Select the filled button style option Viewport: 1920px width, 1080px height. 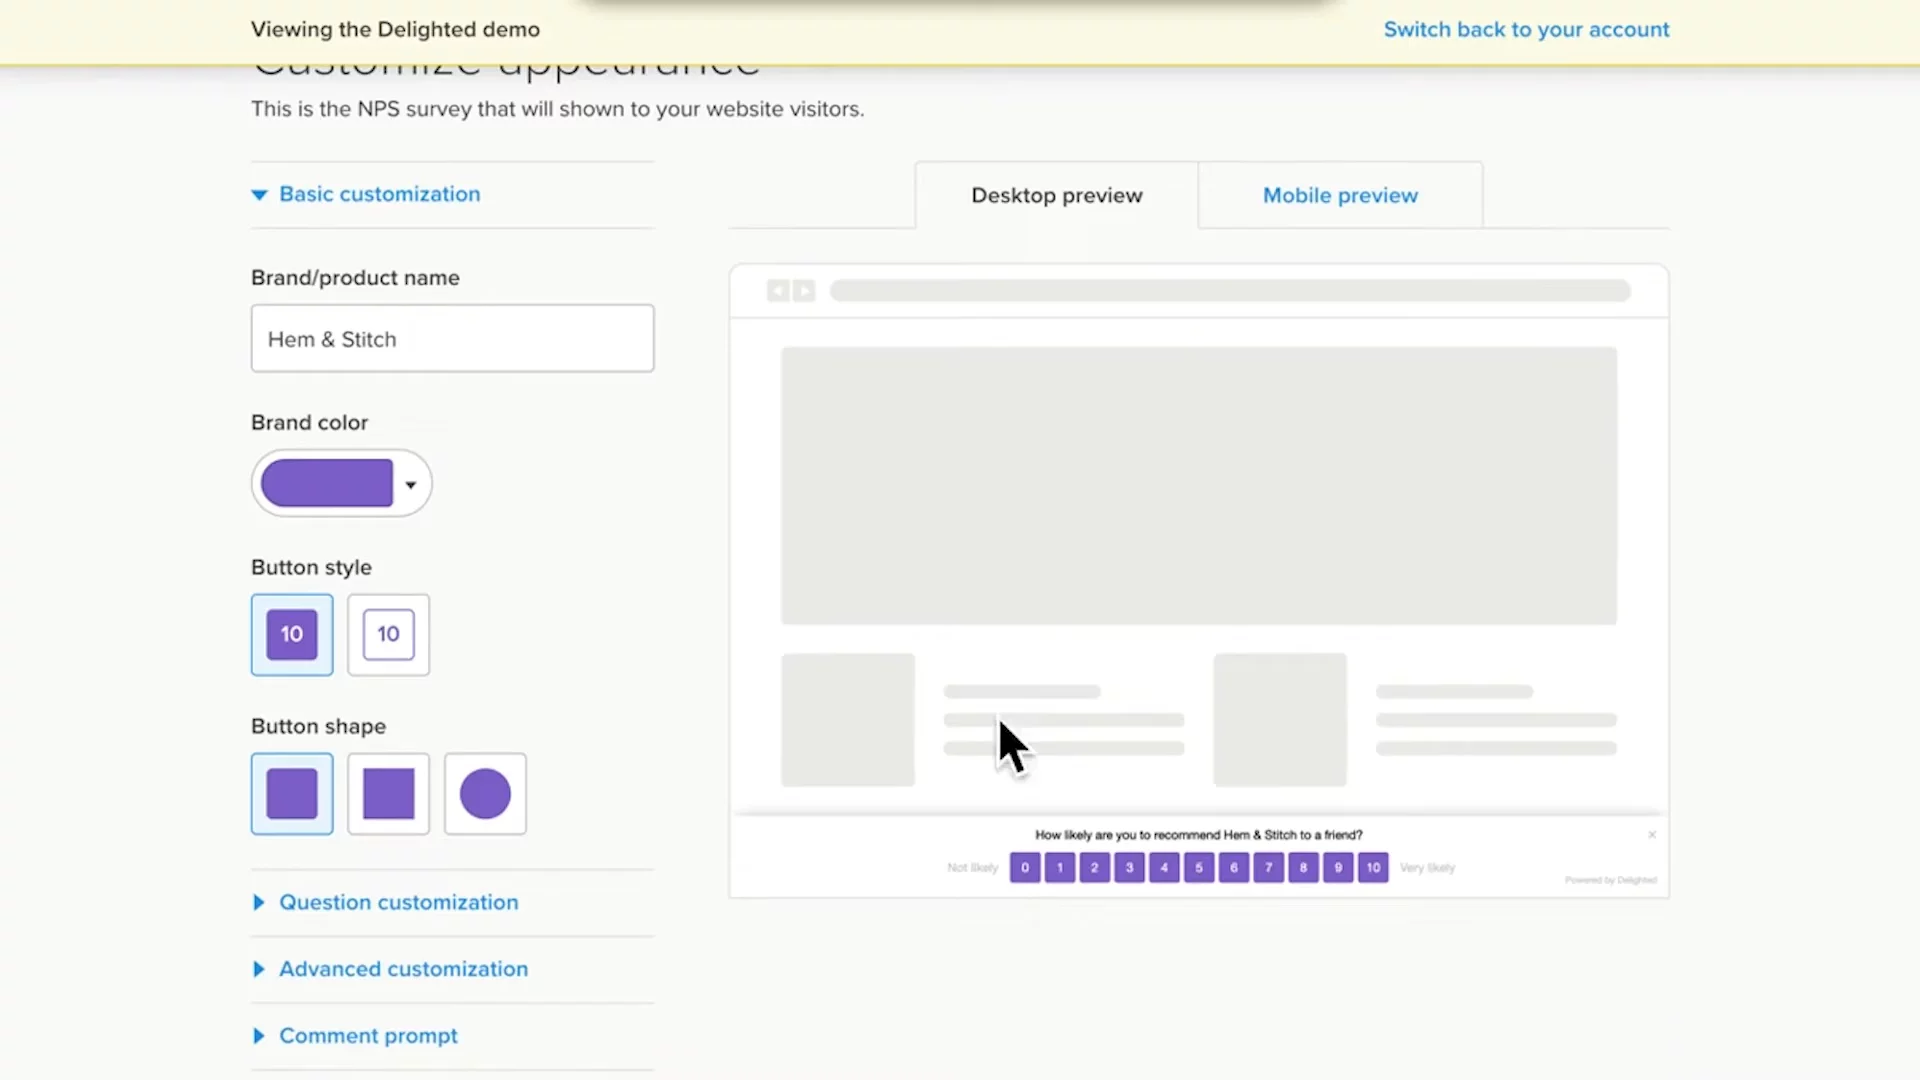(x=292, y=635)
